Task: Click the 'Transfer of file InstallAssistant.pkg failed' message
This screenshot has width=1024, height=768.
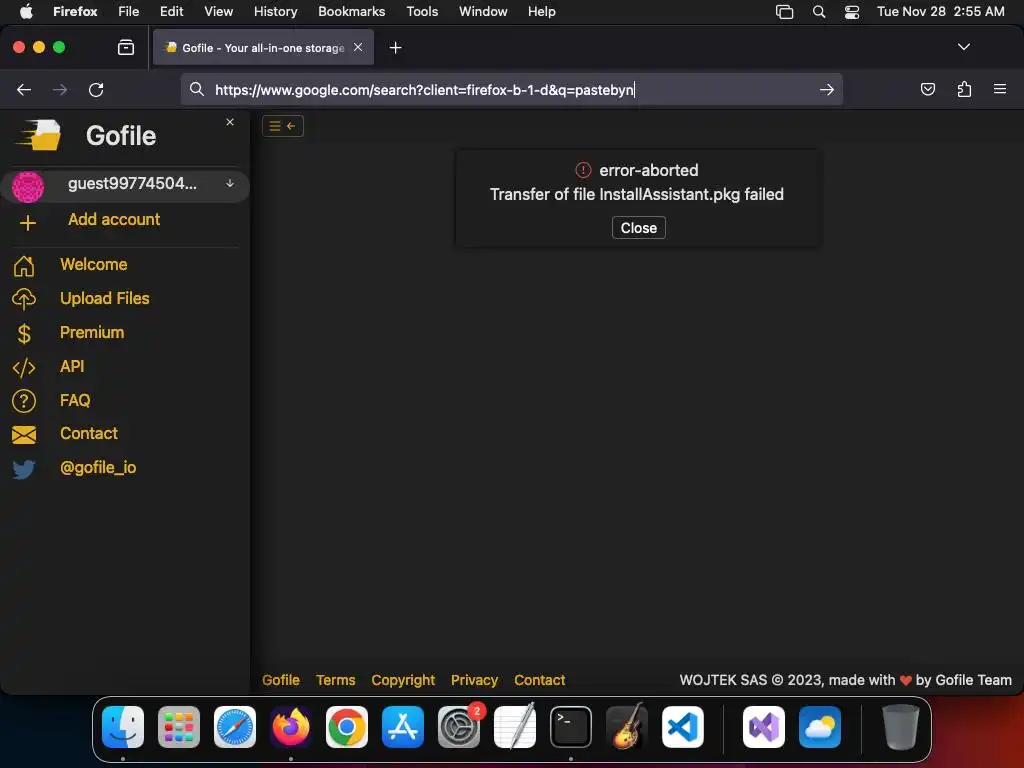Action: coord(637,195)
